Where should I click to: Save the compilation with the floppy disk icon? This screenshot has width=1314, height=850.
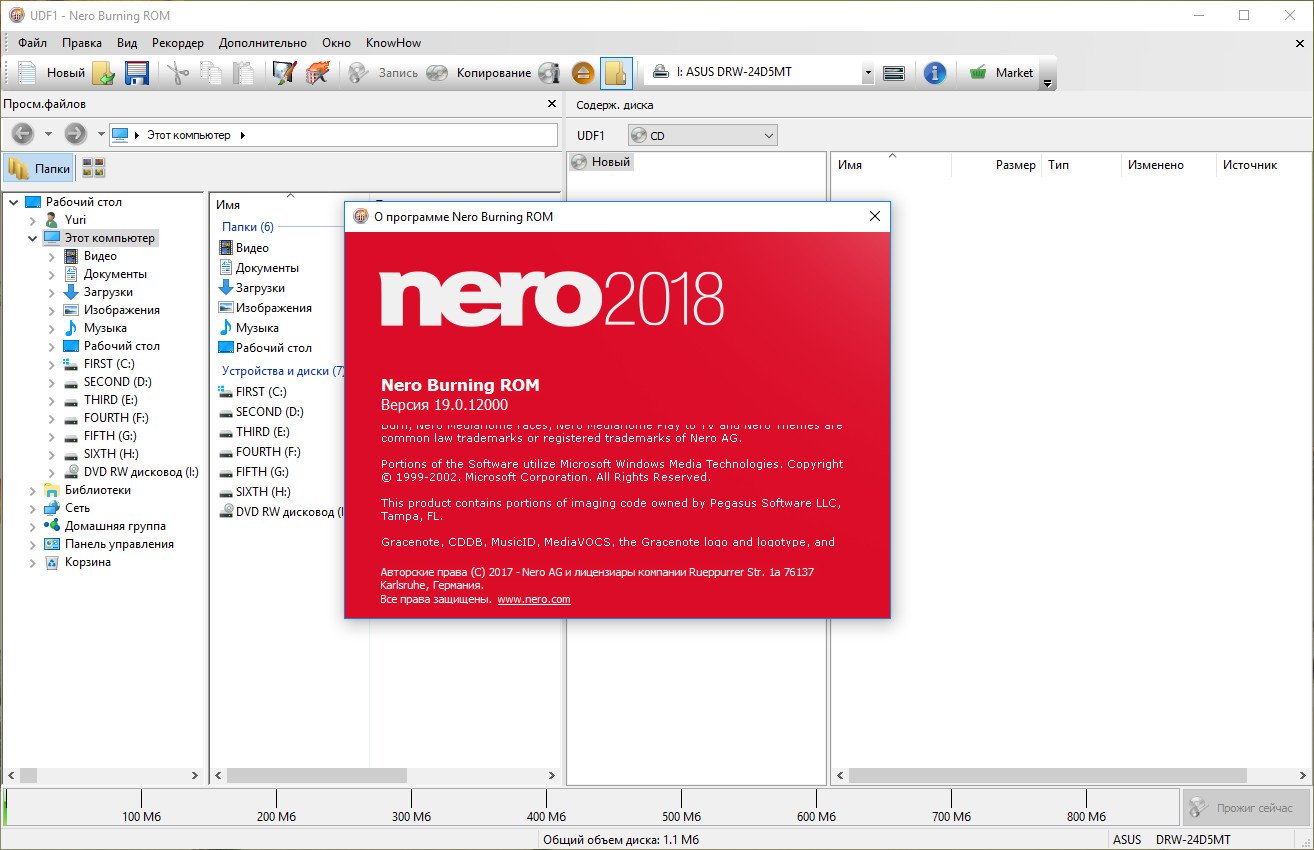click(x=136, y=73)
